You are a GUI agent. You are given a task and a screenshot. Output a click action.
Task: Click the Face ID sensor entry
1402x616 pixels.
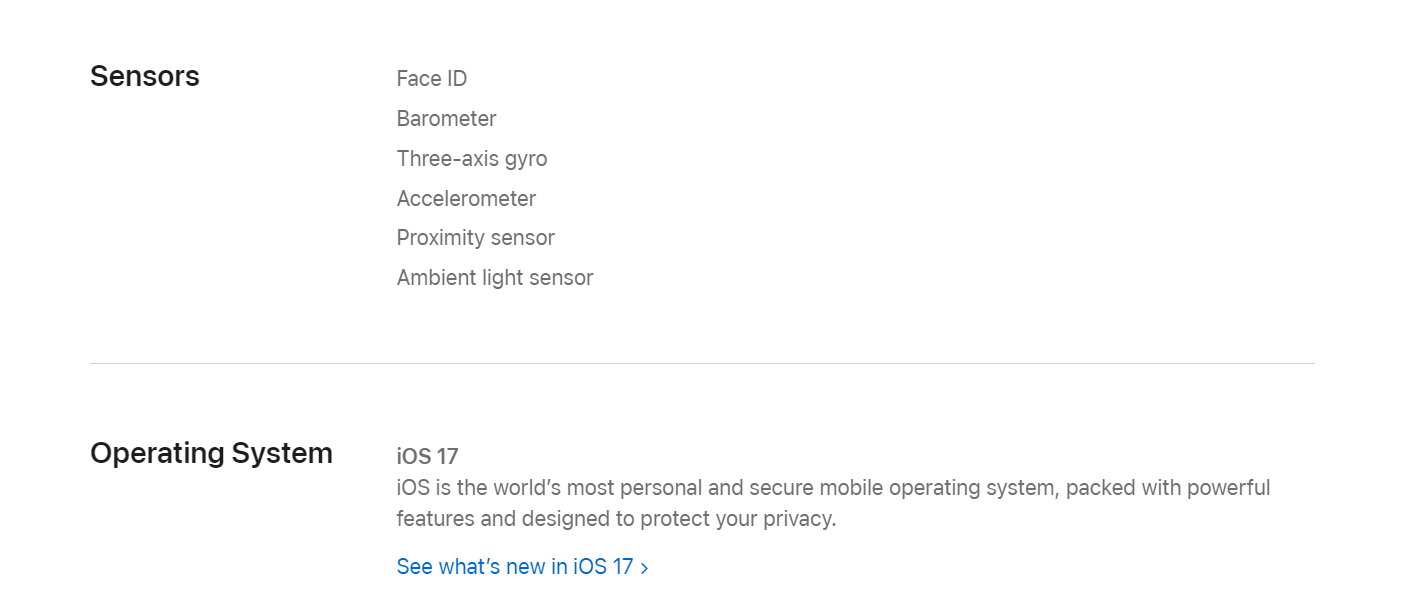coord(432,79)
